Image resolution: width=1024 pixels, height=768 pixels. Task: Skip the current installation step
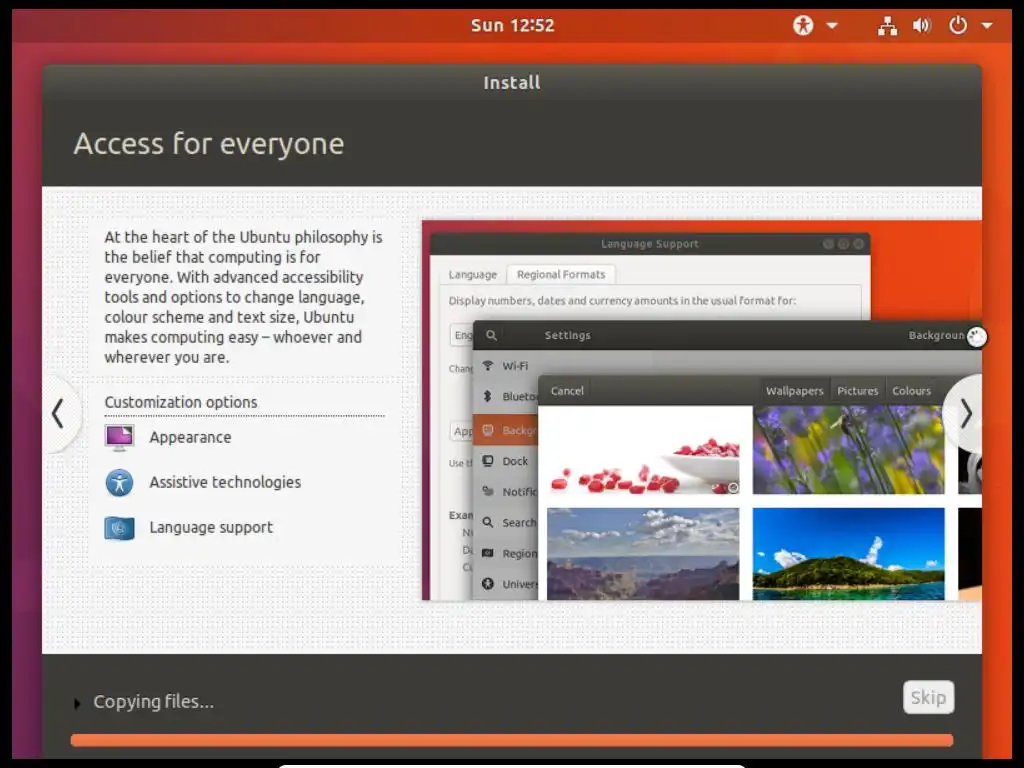[x=929, y=697]
